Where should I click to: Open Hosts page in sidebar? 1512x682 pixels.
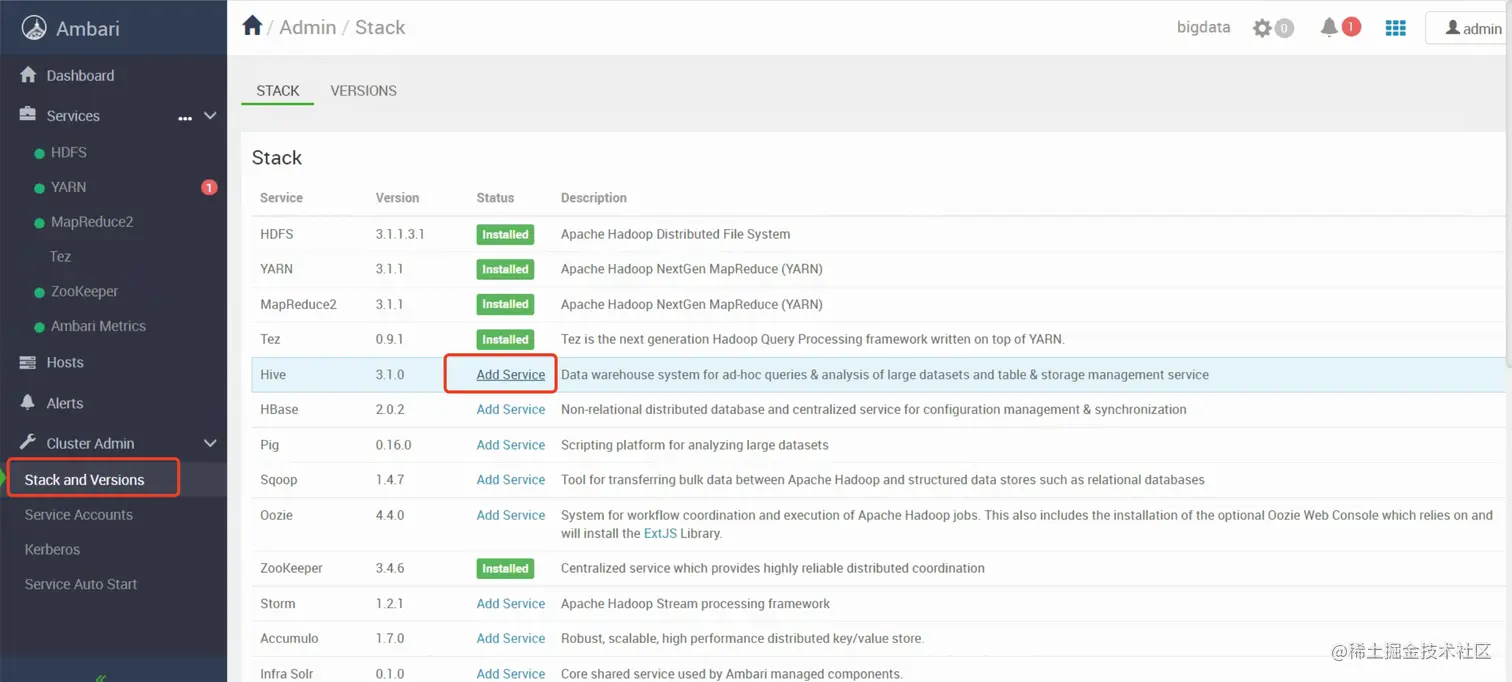point(65,362)
